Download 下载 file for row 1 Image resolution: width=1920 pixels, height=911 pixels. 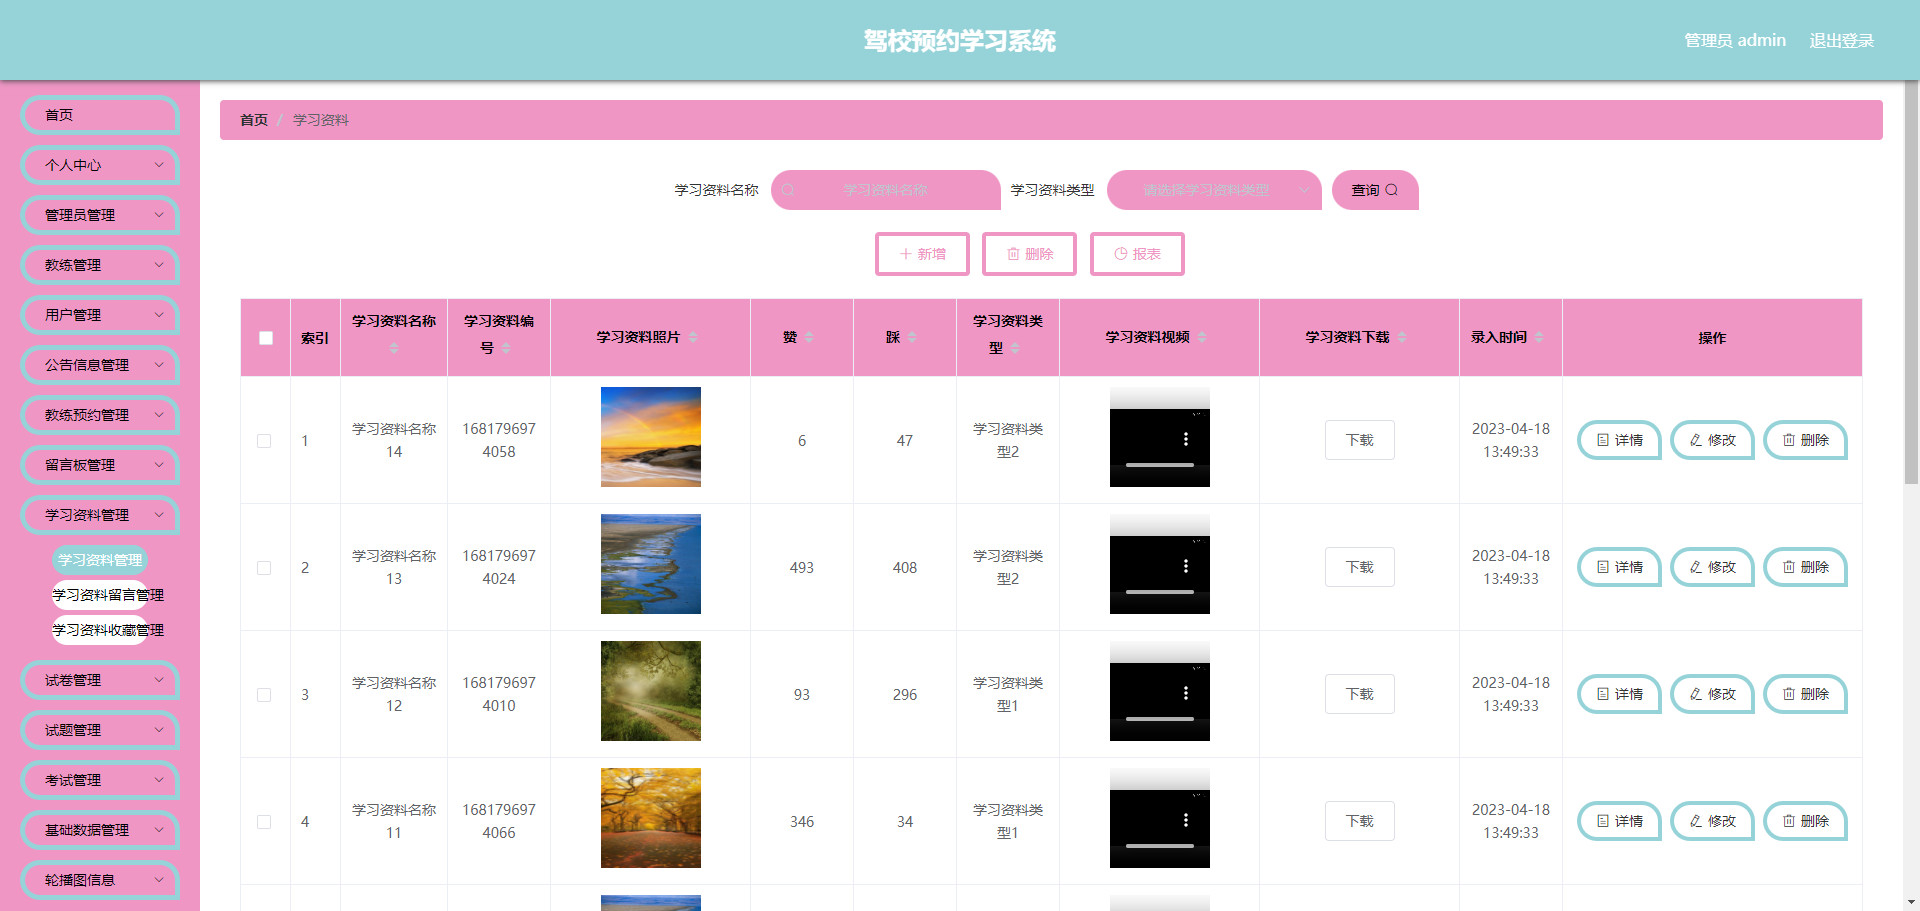click(x=1360, y=440)
